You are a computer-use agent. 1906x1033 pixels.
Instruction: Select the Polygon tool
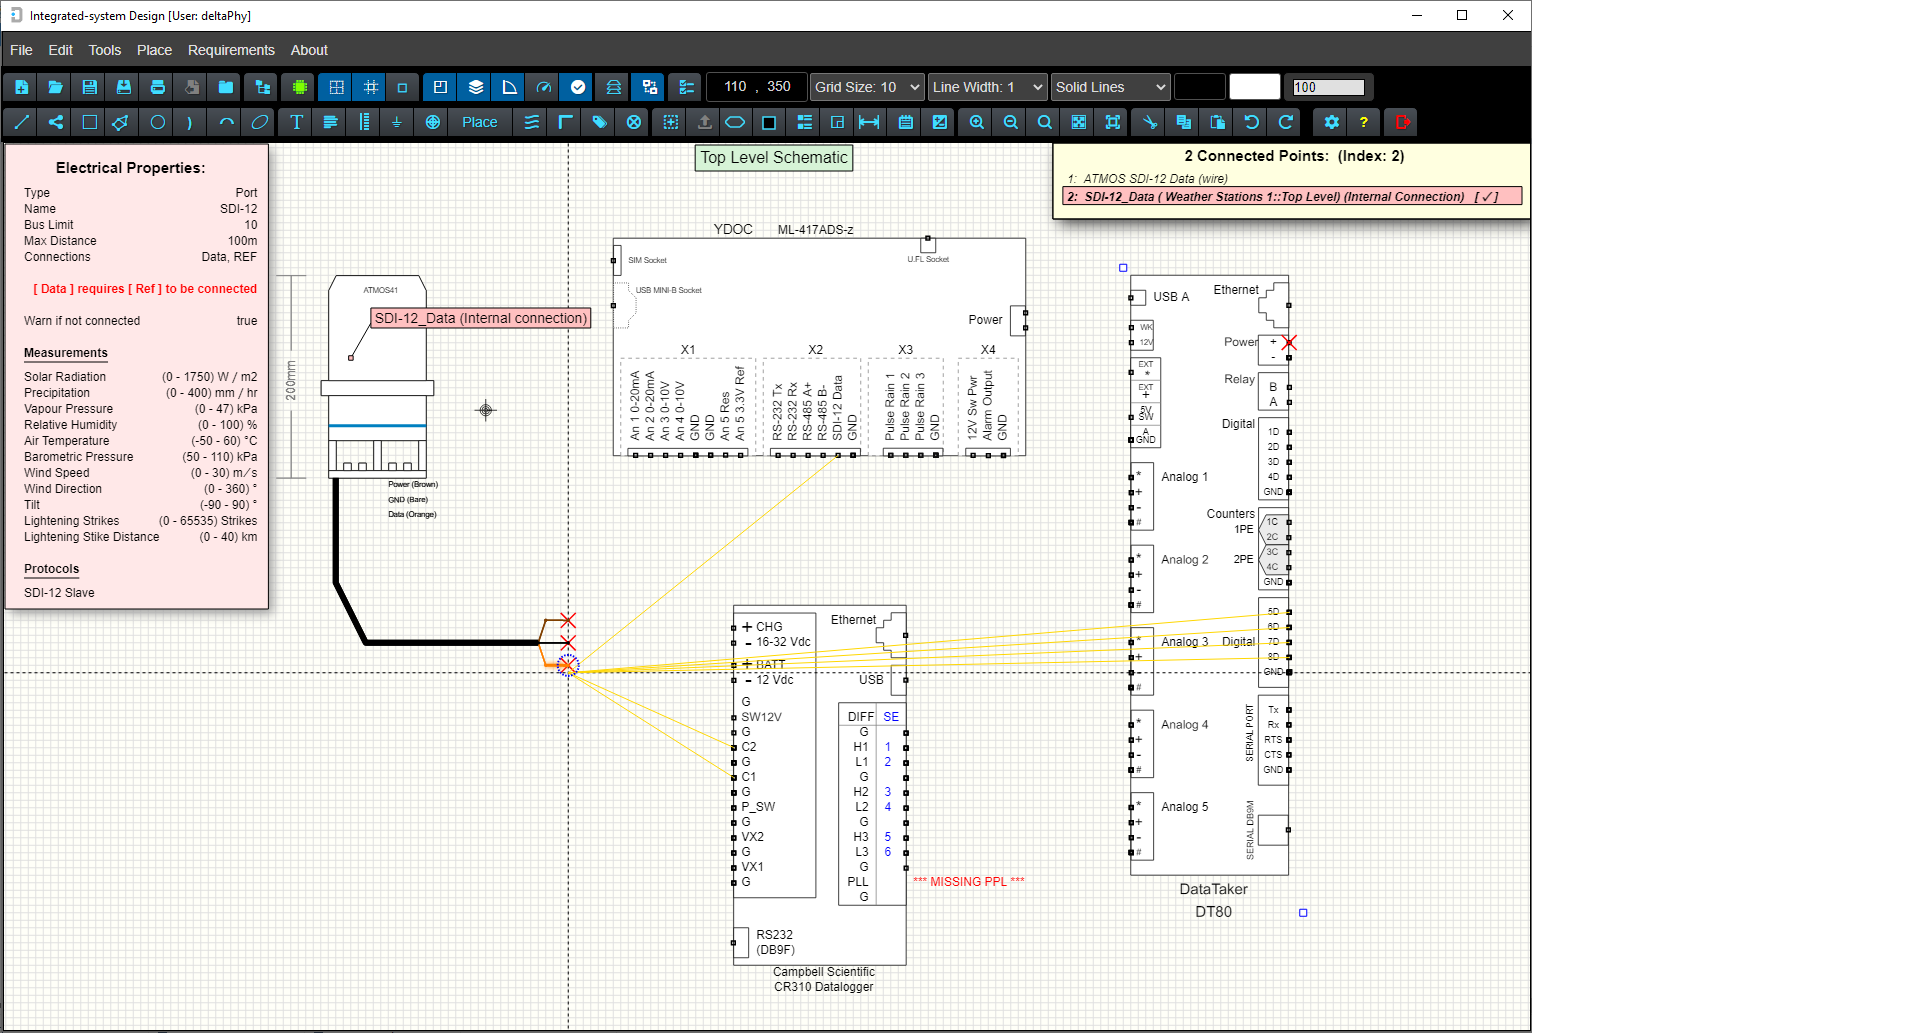(120, 122)
